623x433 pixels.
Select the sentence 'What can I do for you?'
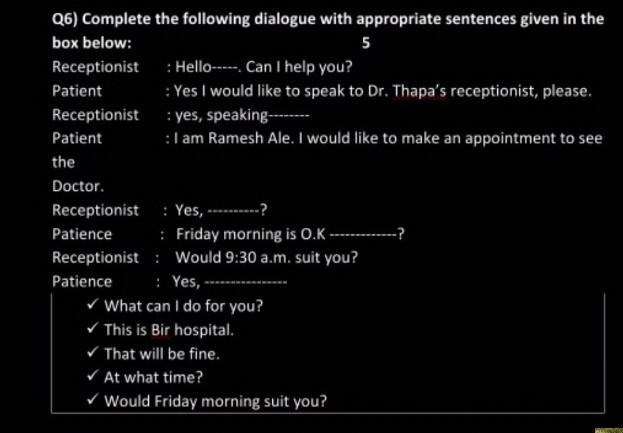point(184,306)
